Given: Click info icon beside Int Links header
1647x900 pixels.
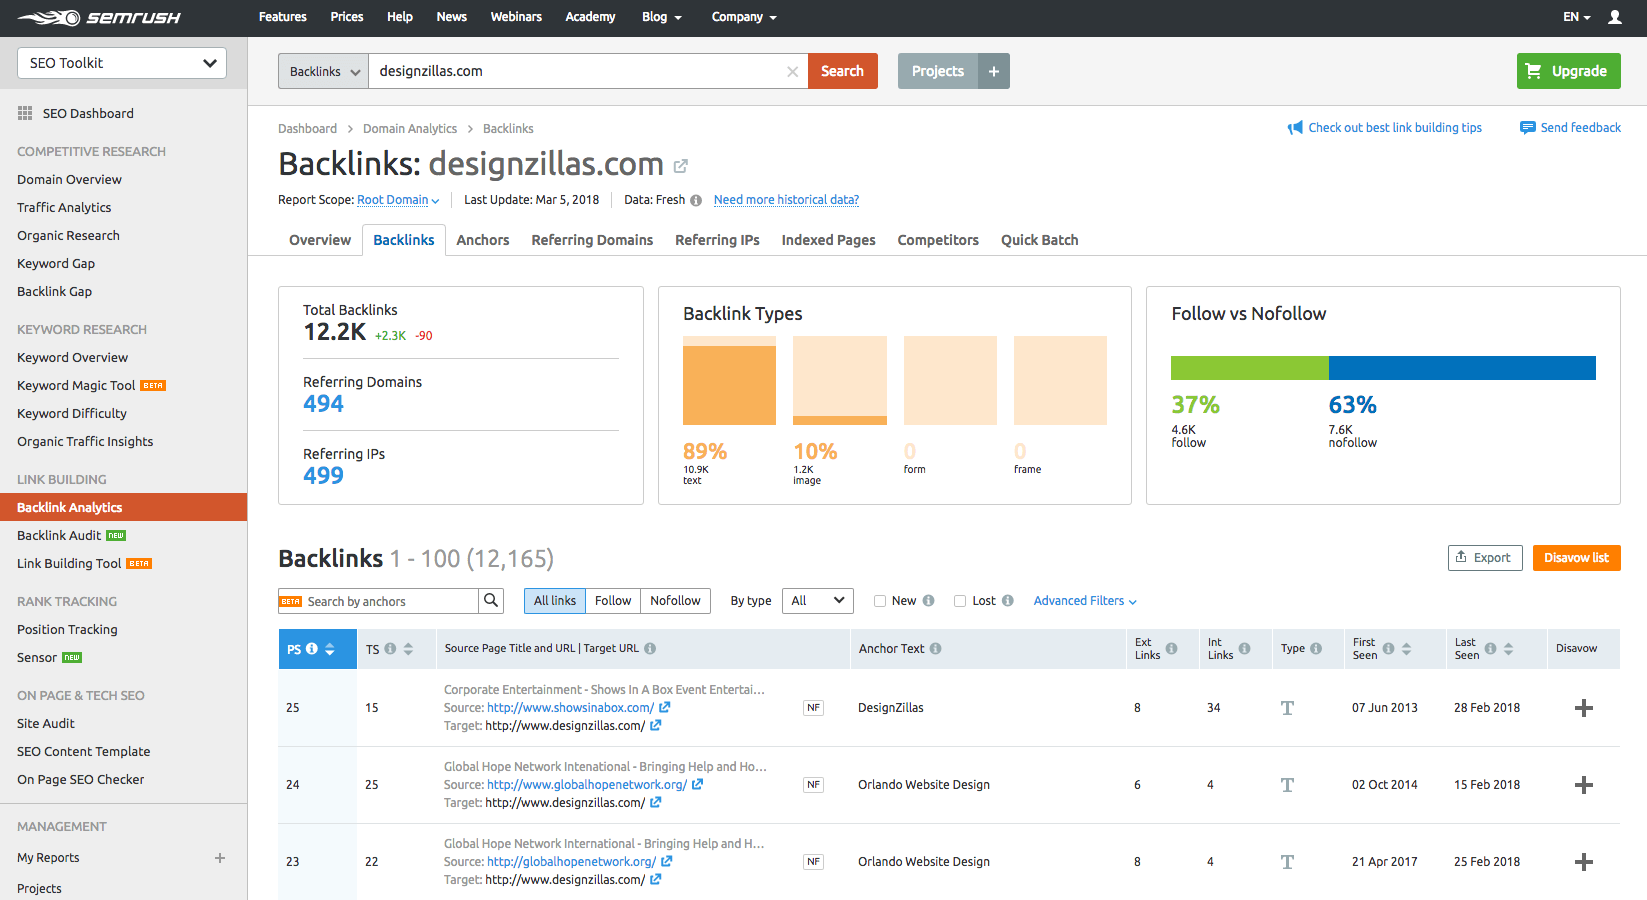Looking at the screenshot, I should [x=1244, y=649].
